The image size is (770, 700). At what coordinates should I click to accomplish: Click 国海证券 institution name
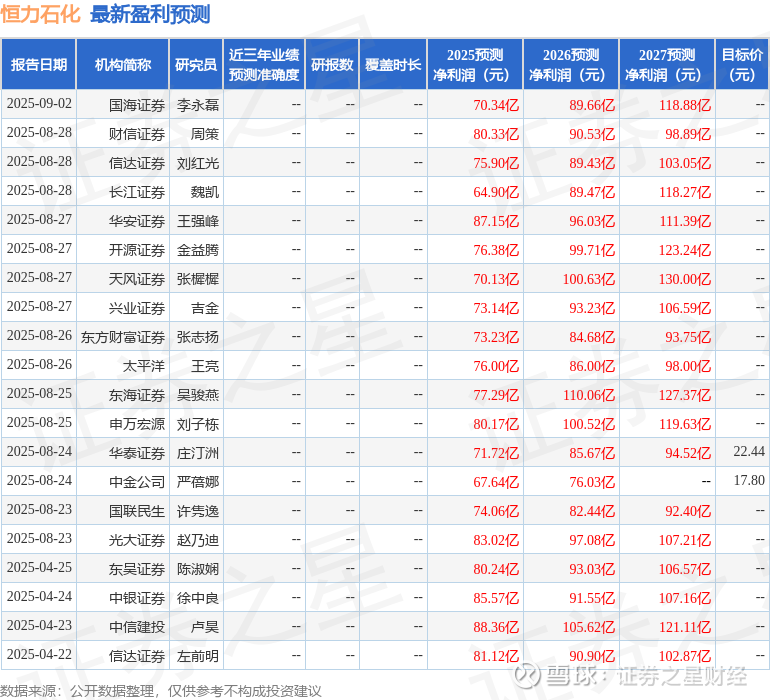pyautogui.click(x=137, y=105)
